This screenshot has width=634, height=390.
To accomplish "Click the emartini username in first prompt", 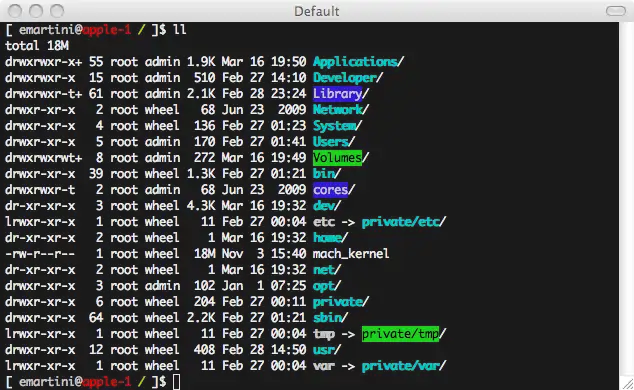I will pyautogui.click(x=47, y=30).
